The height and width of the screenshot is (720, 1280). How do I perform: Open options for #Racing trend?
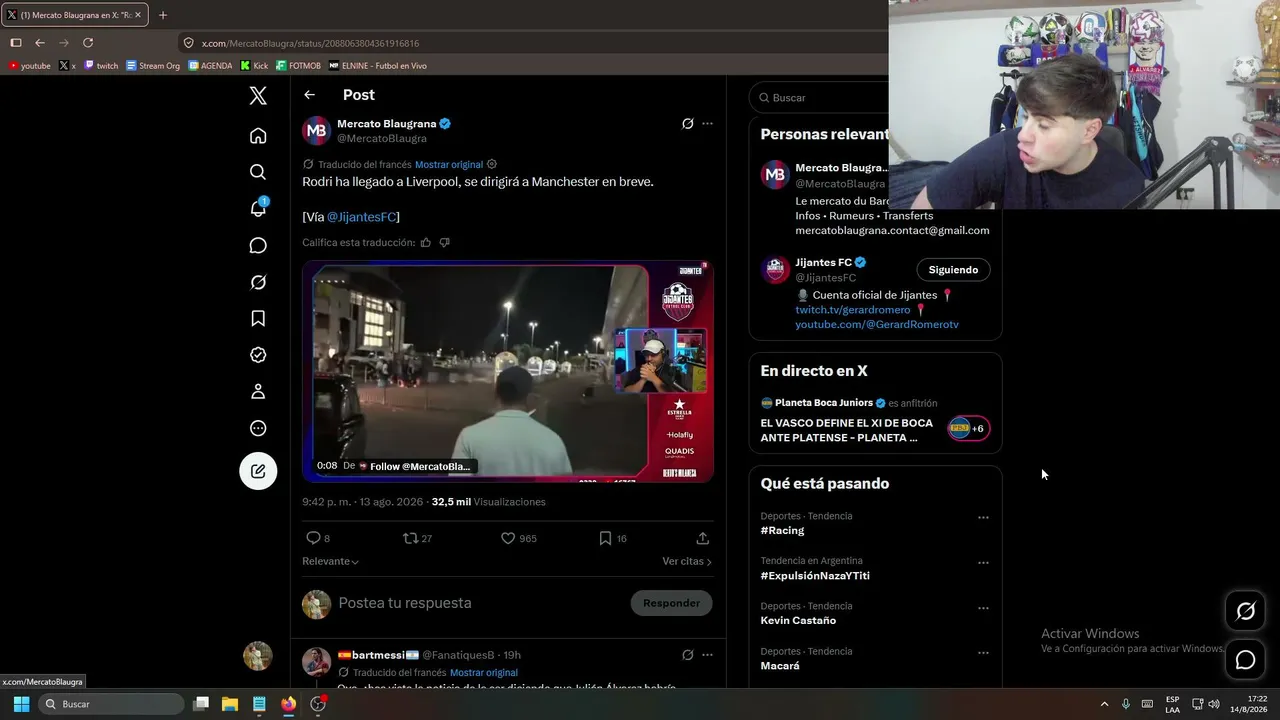[983, 518]
